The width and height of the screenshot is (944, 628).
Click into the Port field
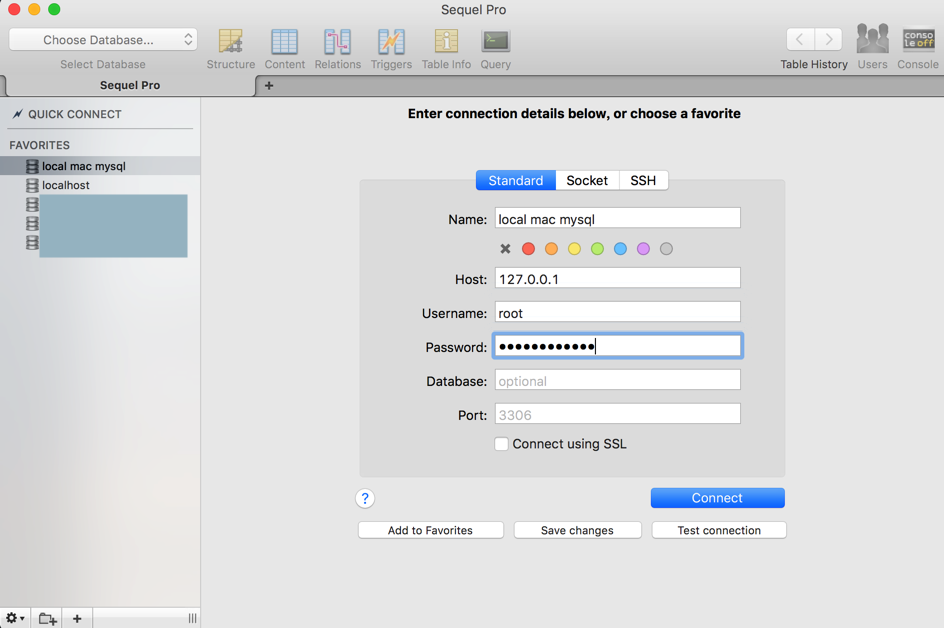618,414
